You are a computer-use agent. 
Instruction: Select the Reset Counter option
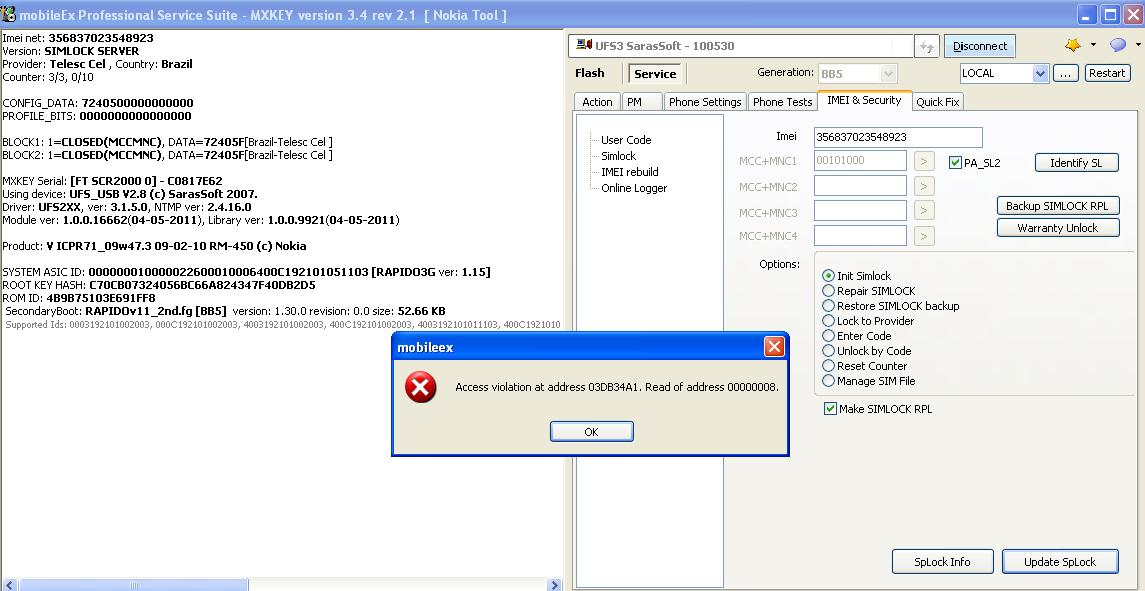[x=828, y=366]
